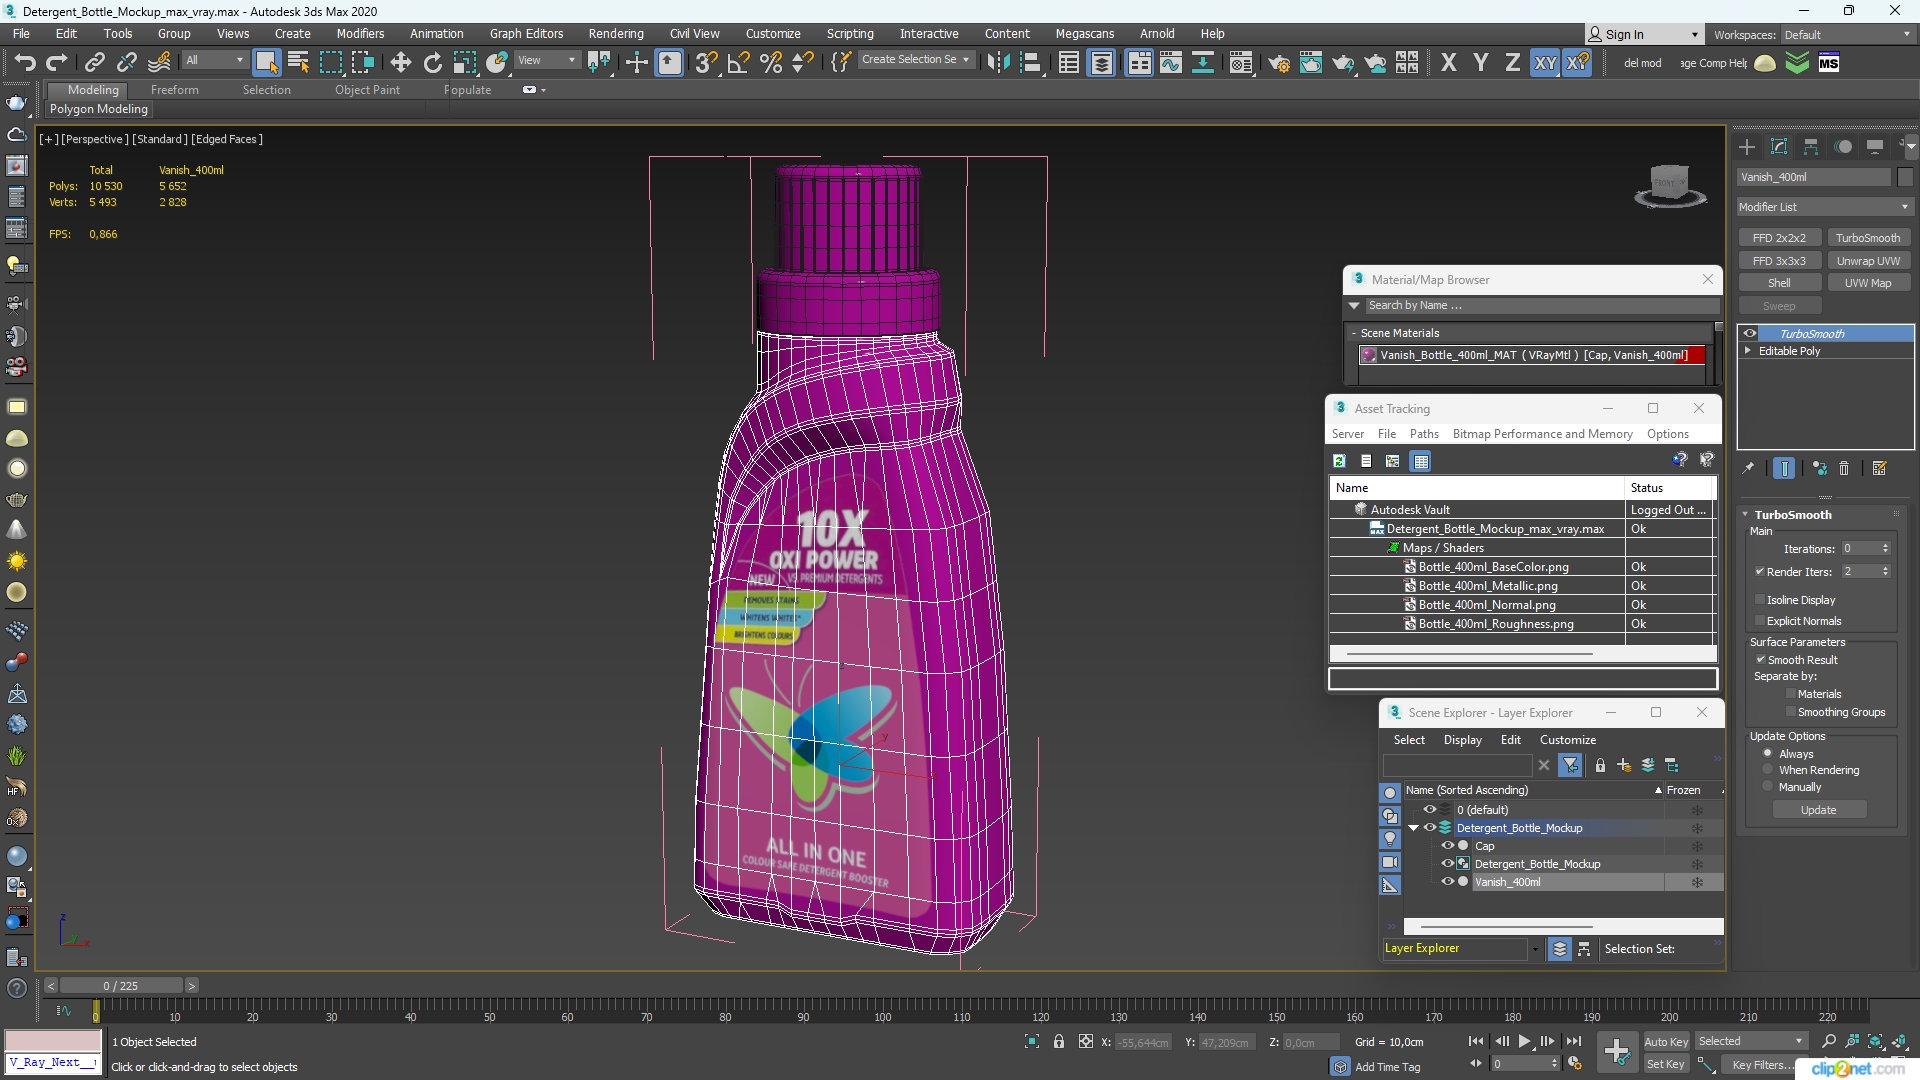This screenshot has width=1920, height=1080.
Task: Open selection filter All dropdown
Action: 215,61
